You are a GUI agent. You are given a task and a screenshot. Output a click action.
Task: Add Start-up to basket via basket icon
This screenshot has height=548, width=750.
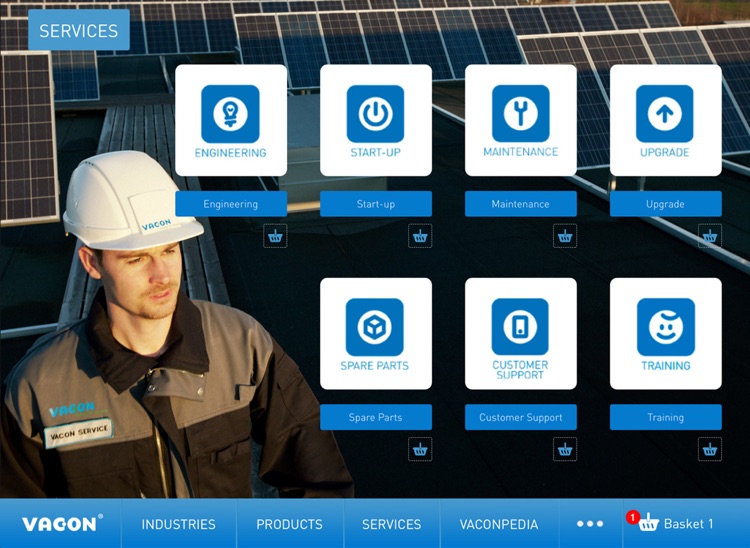pyautogui.click(x=420, y=236)
